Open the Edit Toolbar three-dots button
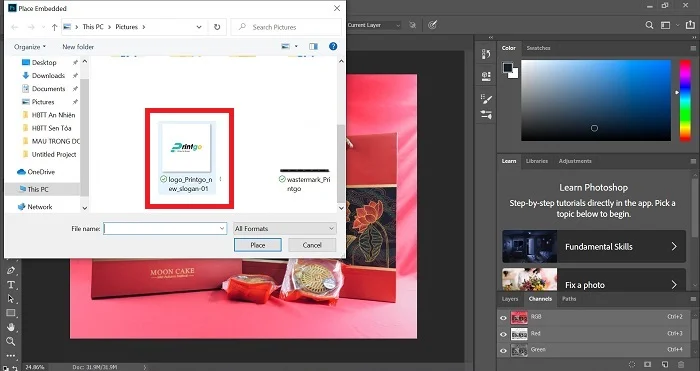This screenshot has height=371, width=700. point(11,356)
